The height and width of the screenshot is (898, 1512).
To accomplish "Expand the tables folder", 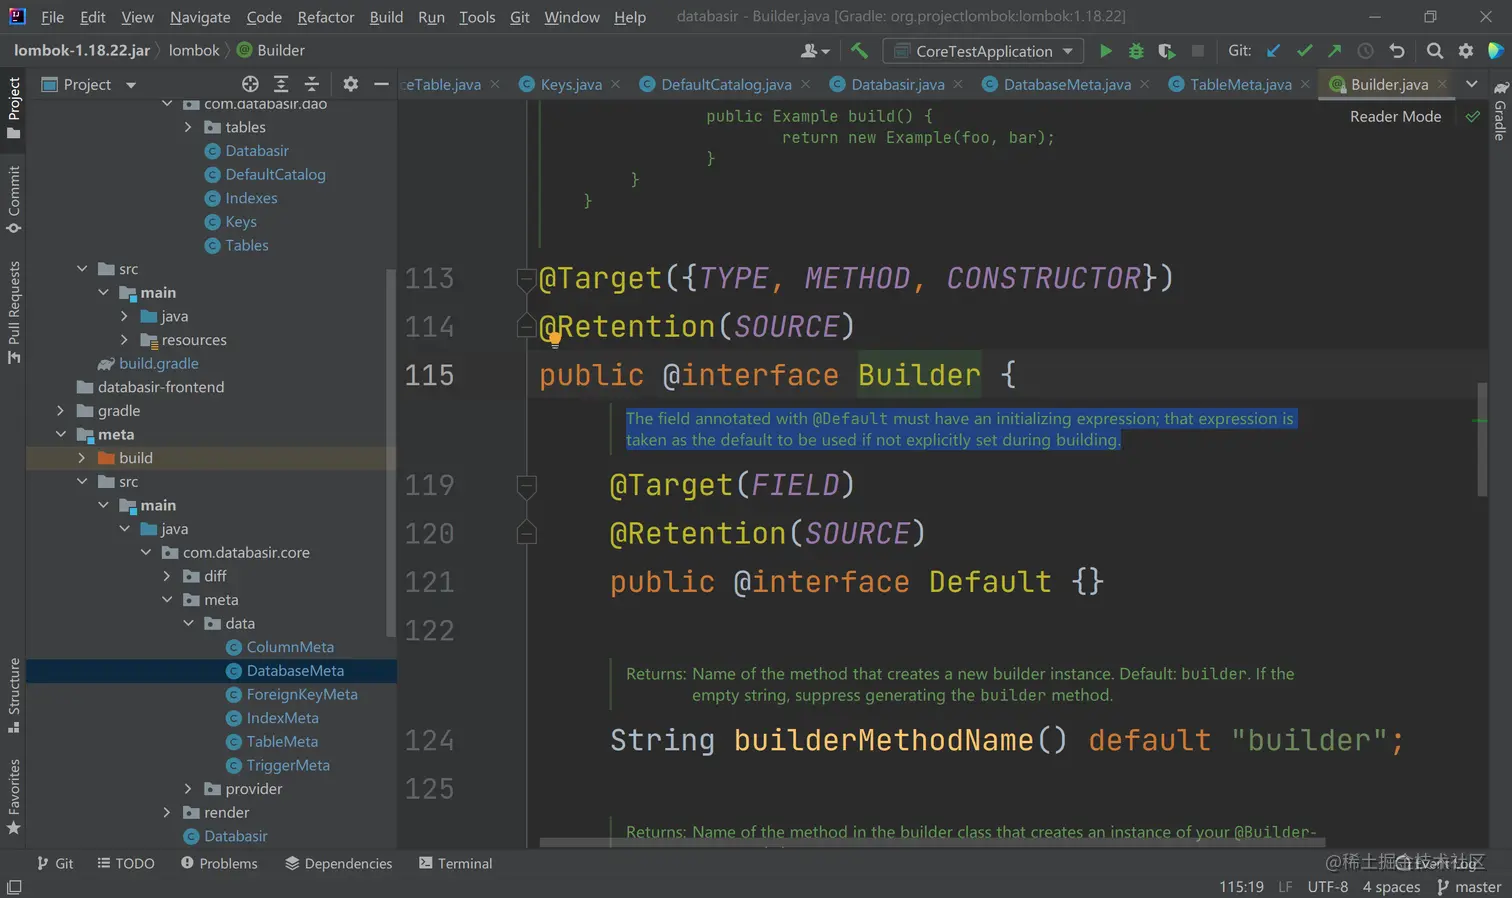I will [188, 127].
